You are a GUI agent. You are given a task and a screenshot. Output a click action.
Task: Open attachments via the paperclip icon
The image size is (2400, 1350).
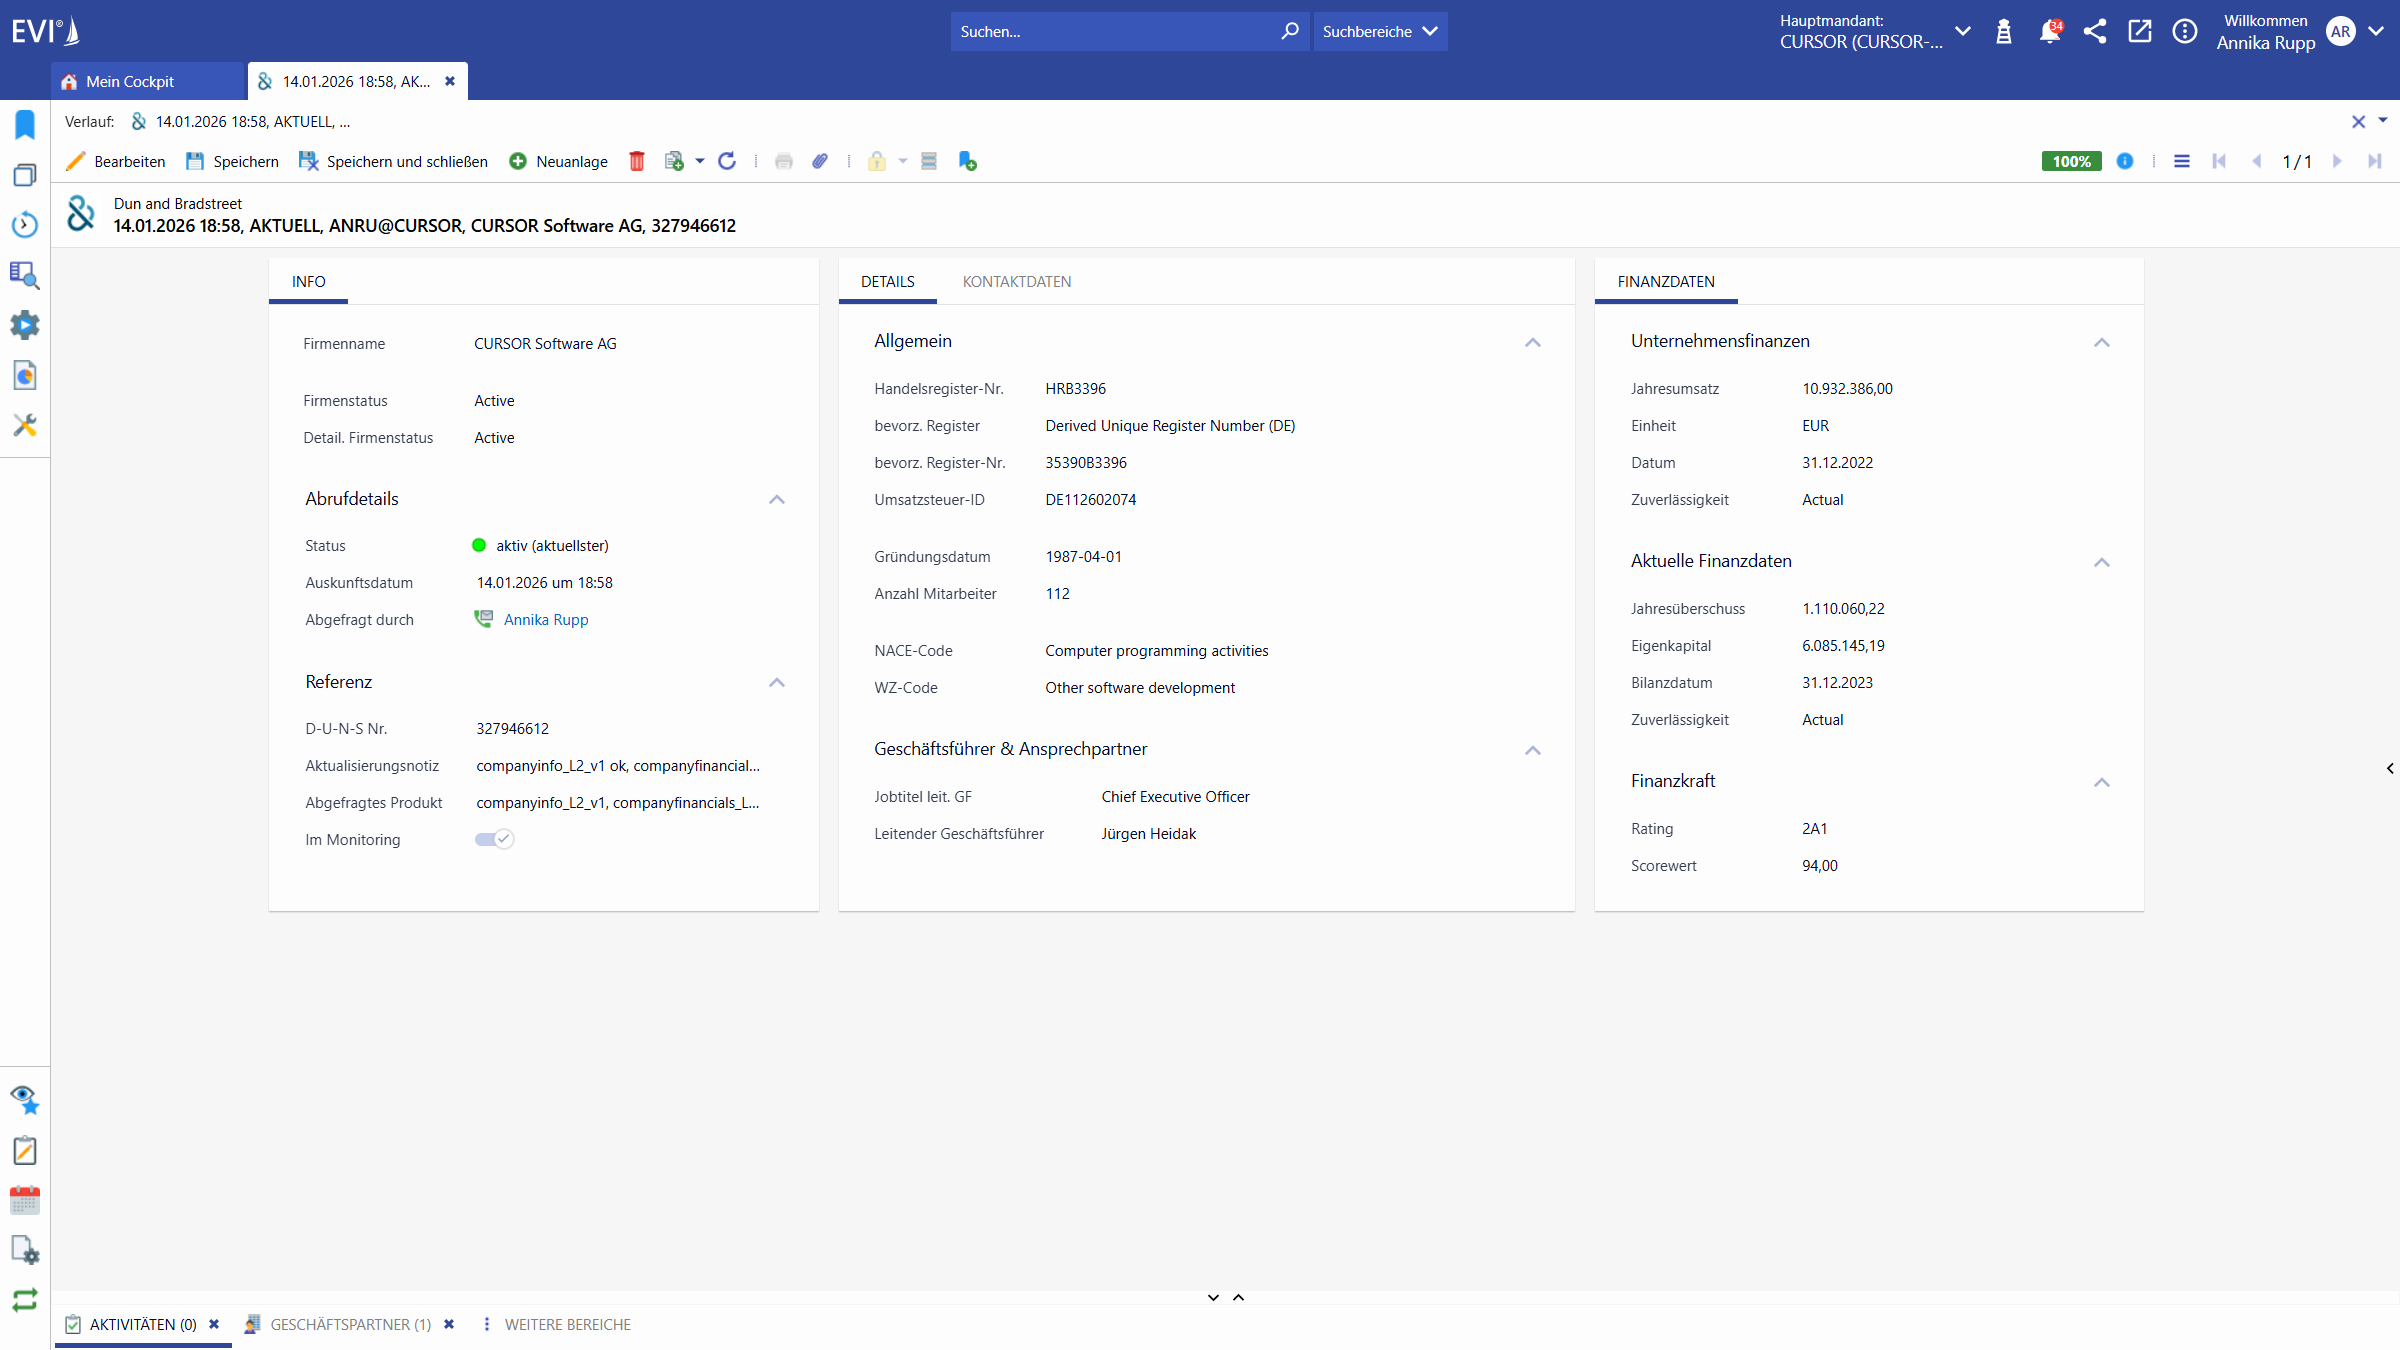pos(821,161)
